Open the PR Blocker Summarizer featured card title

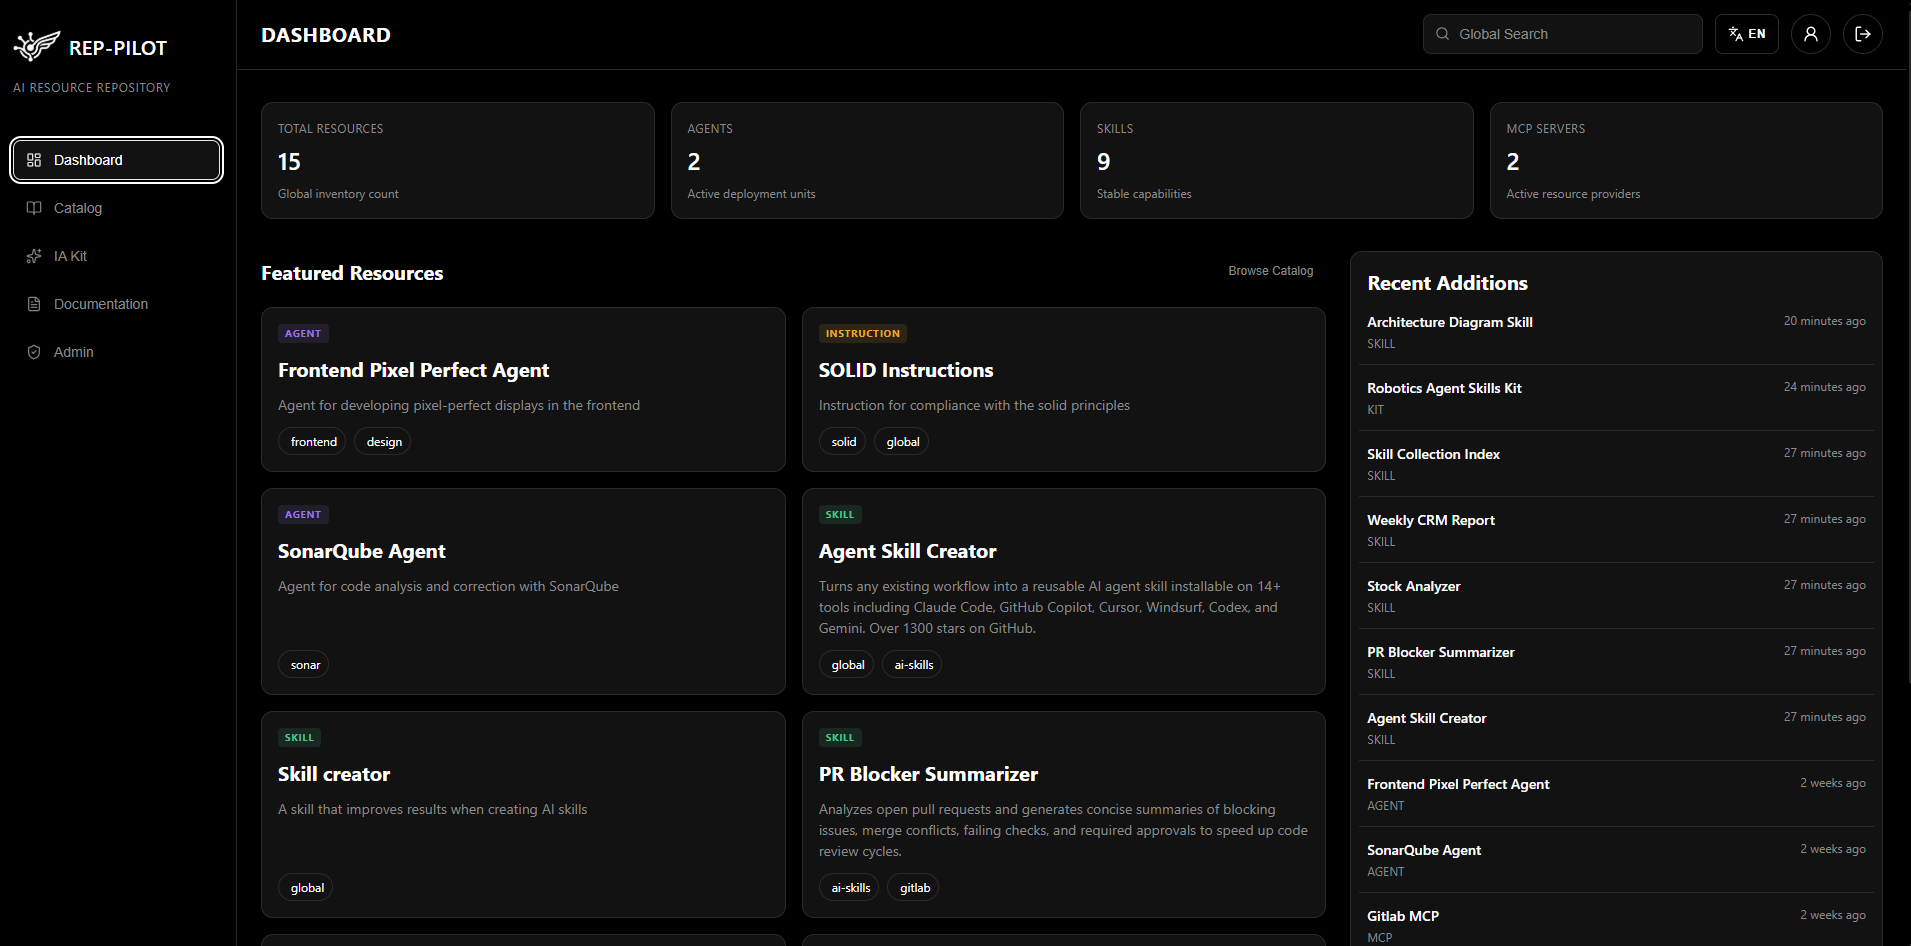click(928, 774)
